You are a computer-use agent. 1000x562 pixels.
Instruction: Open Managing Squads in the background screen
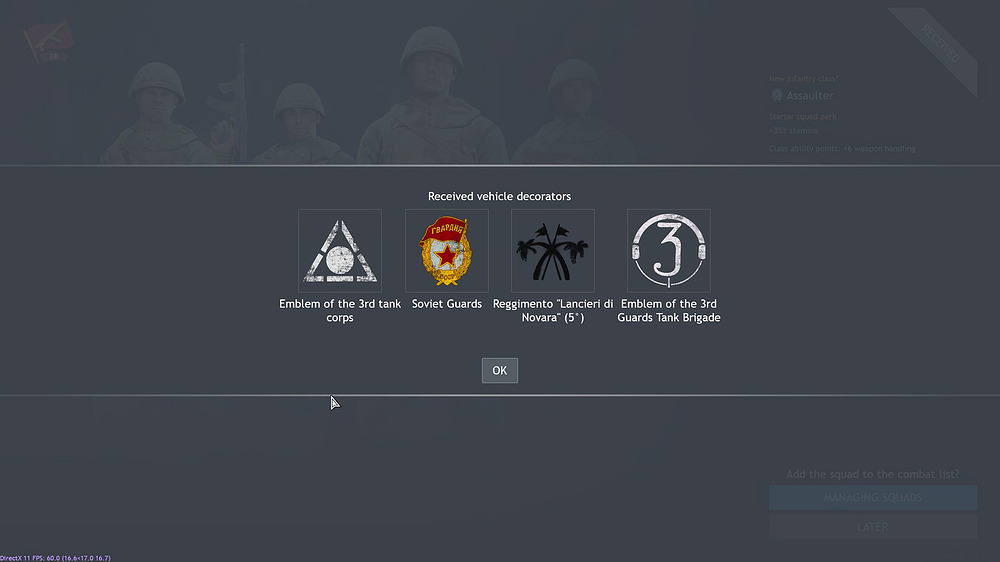(872, 498)
